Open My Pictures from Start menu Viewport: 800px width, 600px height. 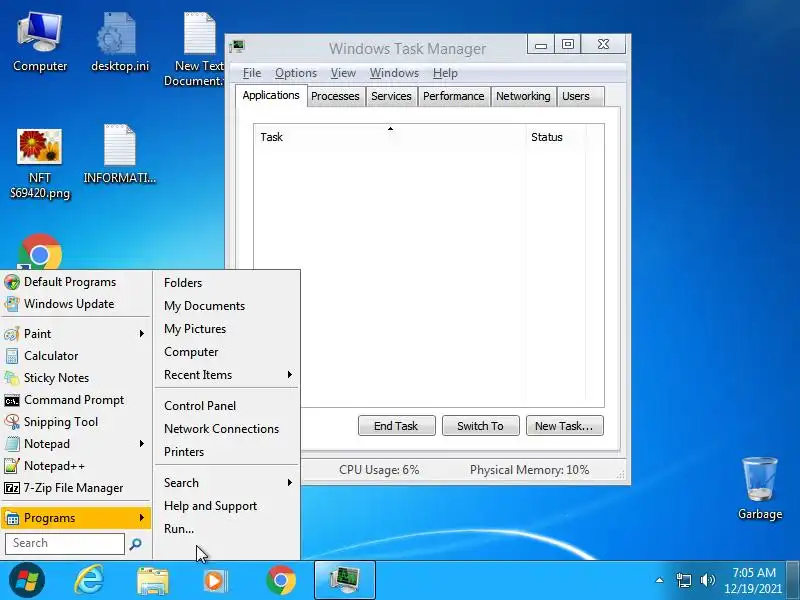point(227,329)
